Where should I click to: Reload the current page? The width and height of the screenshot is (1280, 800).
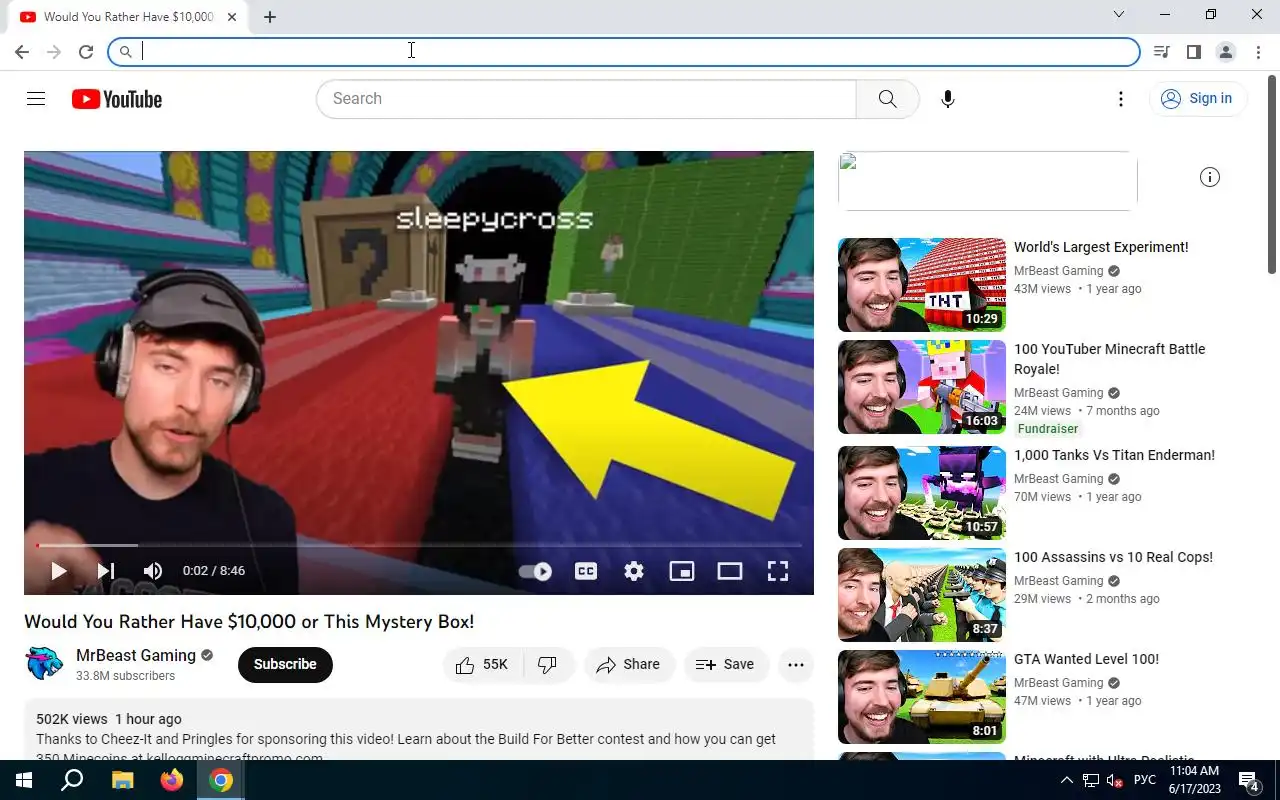[x=86, y=52]
